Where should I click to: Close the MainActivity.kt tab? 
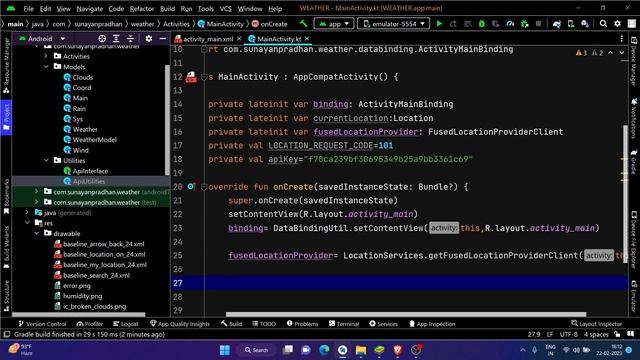(x=307, y=38)
